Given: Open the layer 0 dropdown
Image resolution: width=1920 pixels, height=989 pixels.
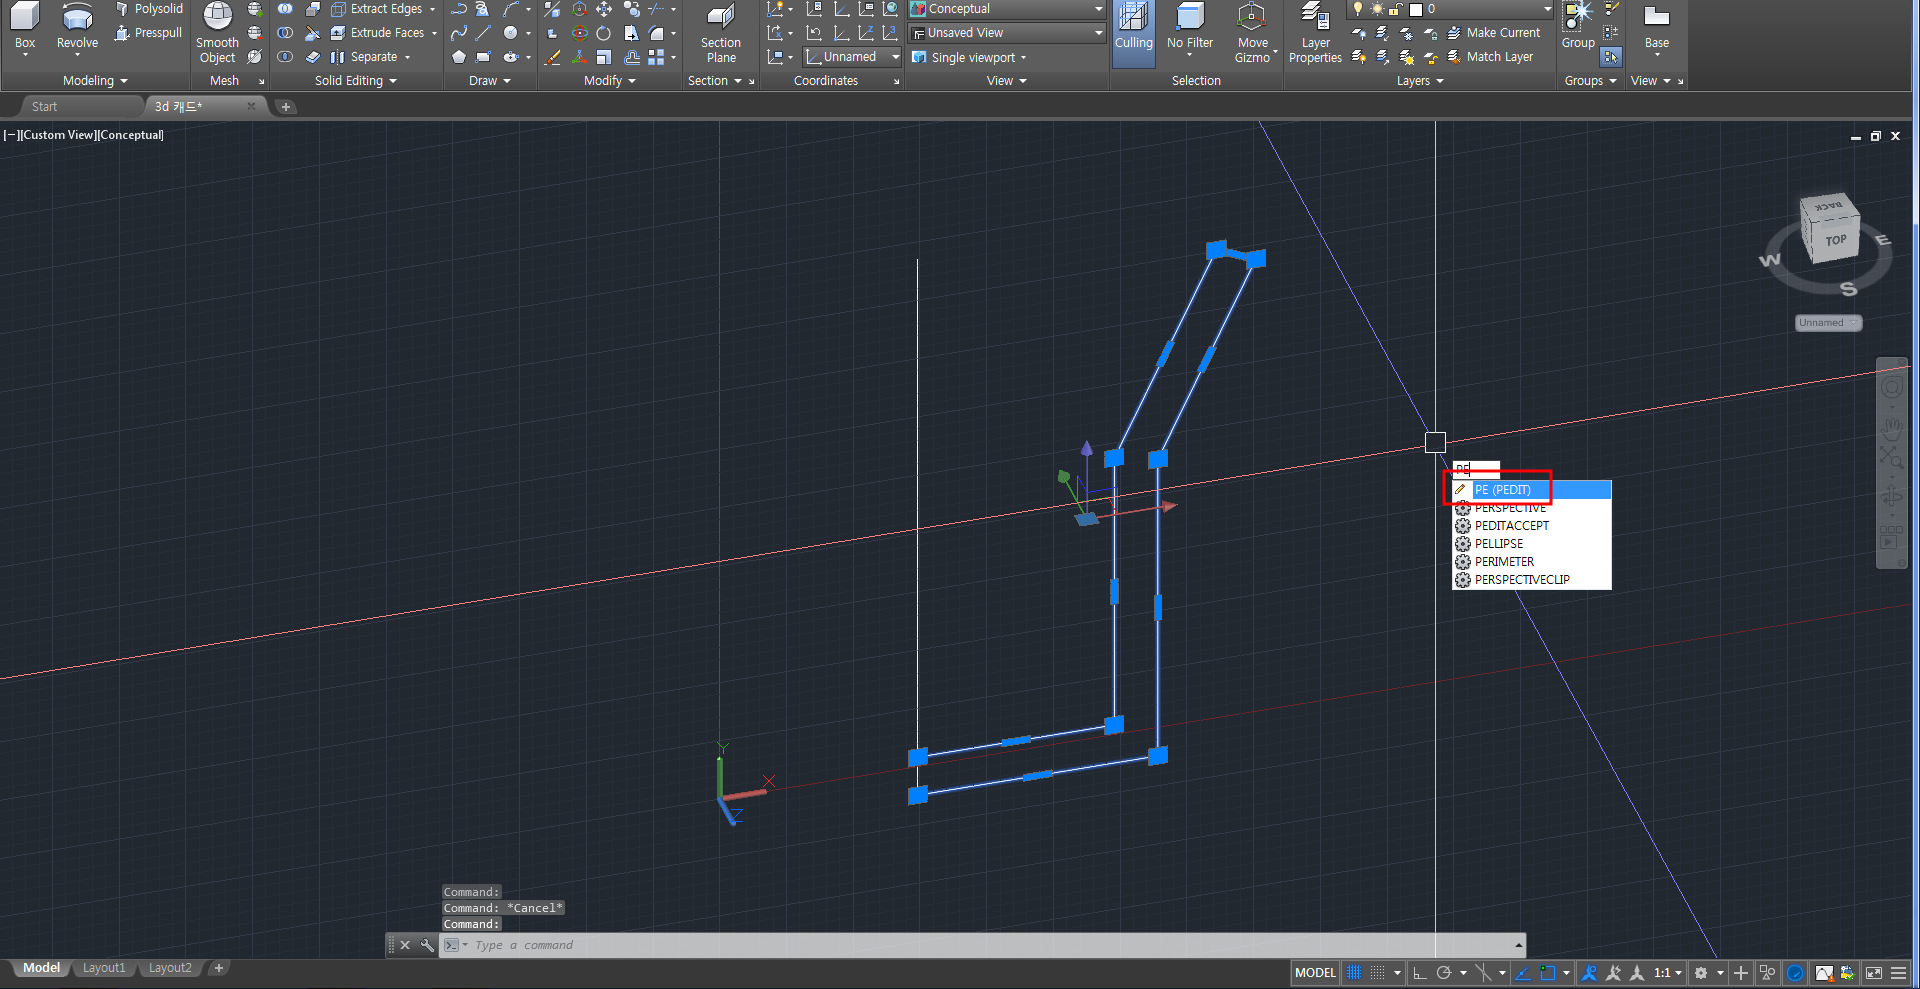Looking at the screenshot, I should 1448,9.
